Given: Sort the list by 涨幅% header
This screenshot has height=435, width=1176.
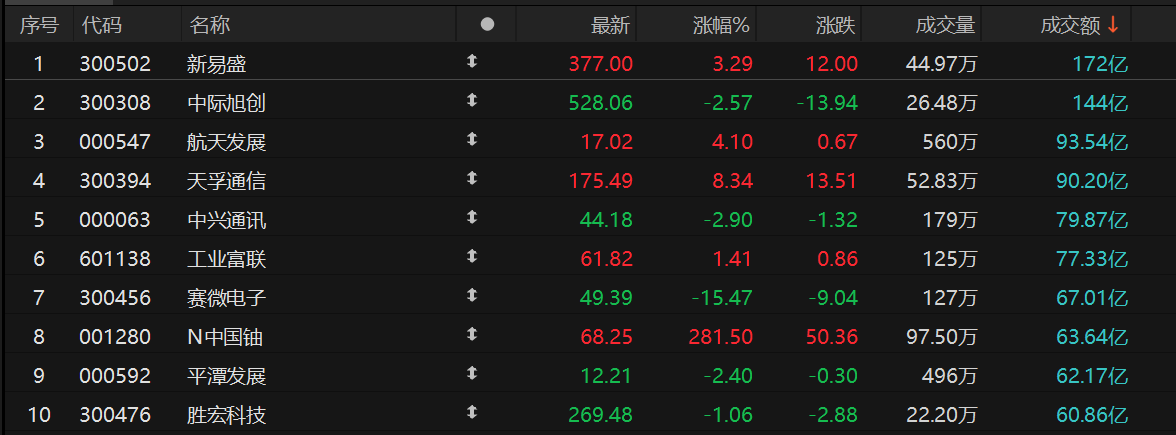Looking at the screenshot, I should click(721, 25).
